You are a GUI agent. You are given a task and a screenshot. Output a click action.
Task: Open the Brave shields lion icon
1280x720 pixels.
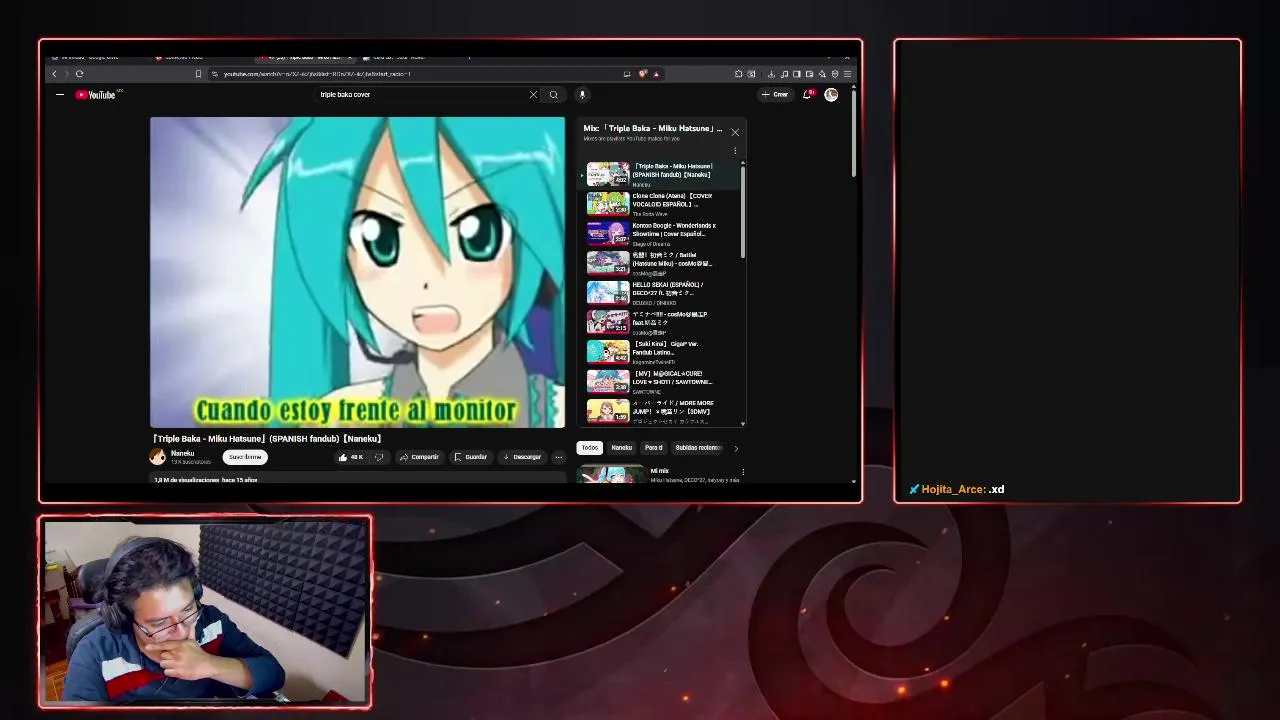pyautogui.click(x=643, y=74)
